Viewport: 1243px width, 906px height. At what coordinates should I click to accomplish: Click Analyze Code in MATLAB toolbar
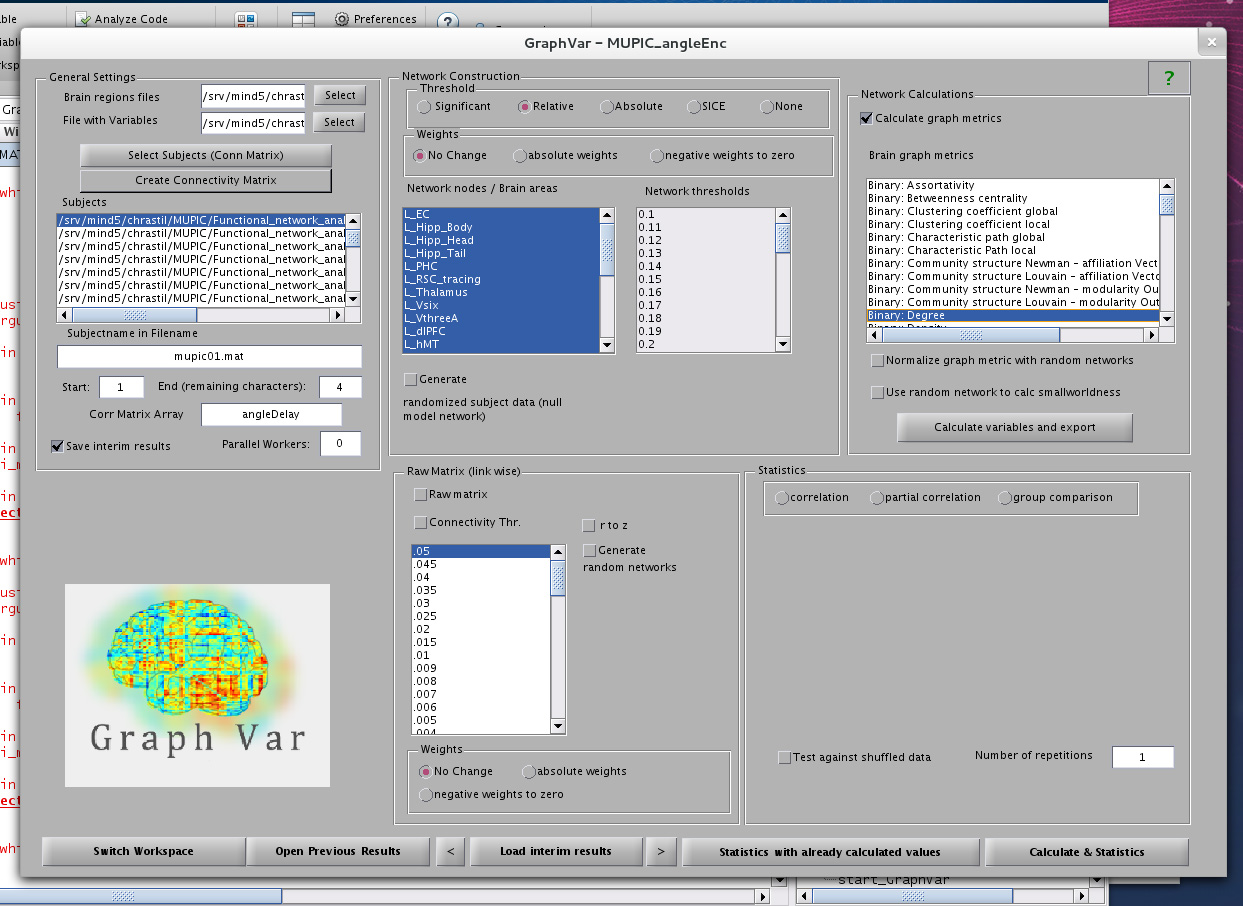121,19
